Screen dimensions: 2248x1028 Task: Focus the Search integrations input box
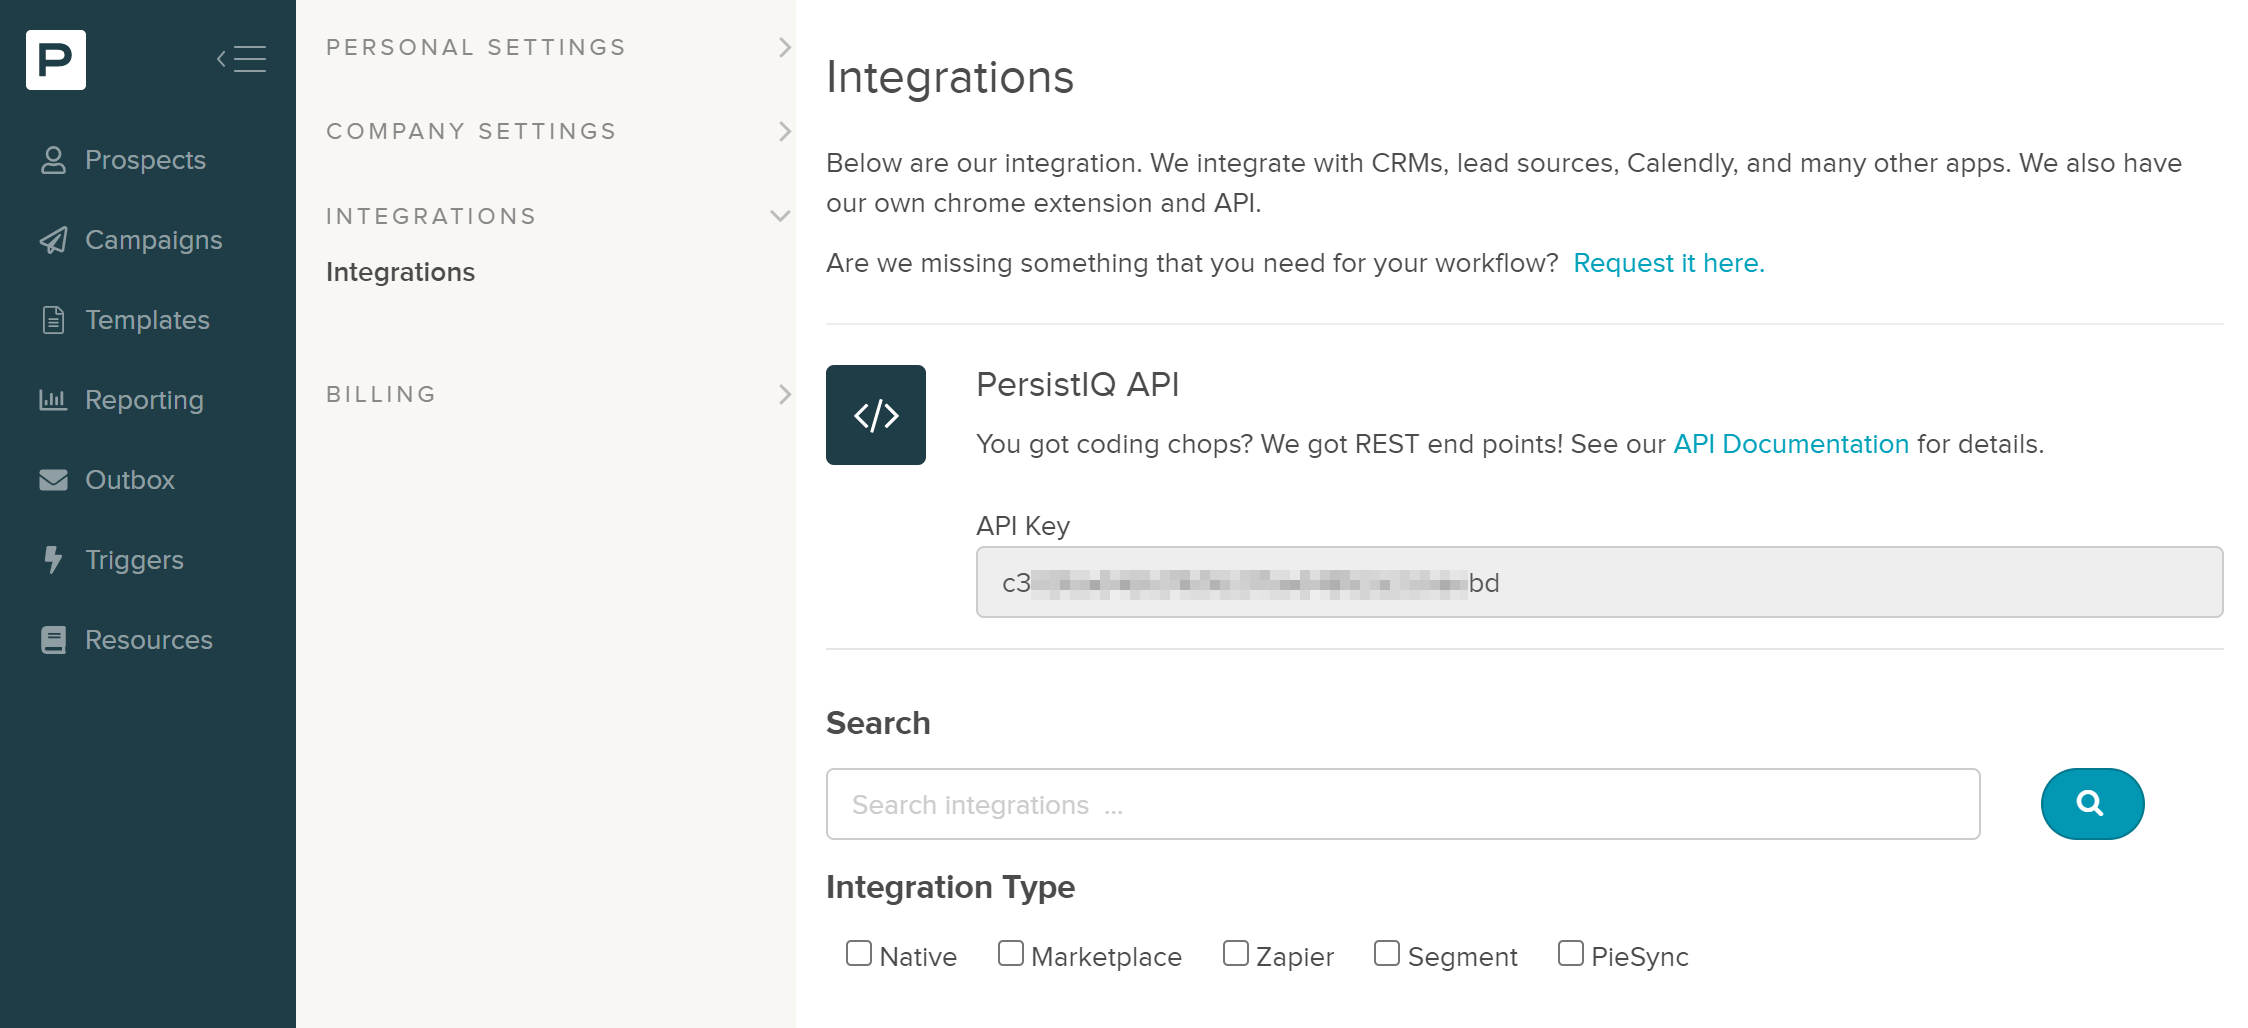1403,804
